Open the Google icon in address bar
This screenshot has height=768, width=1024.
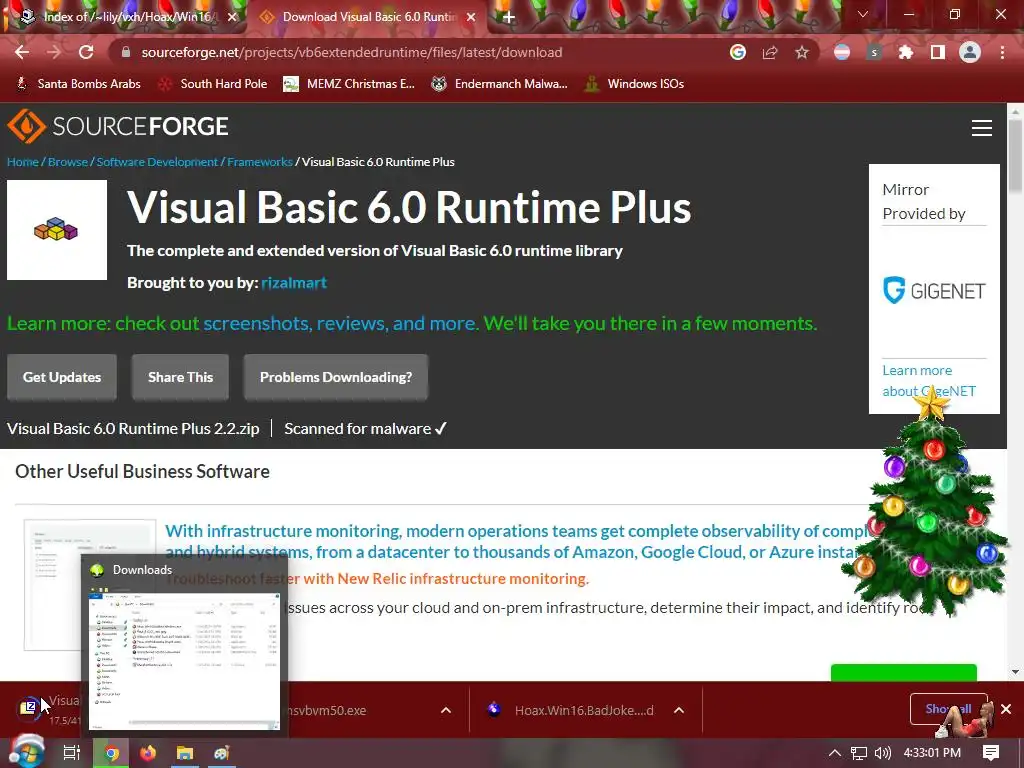738,52
